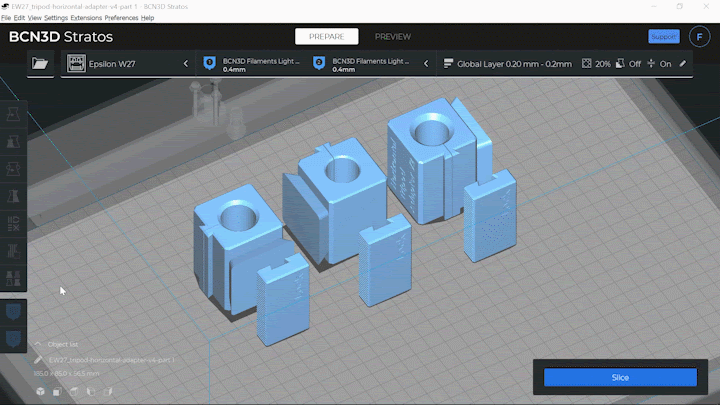Switch to 3D perspective view cube
Image resolution: width=720 pixels, height=405 pixels.
[x=40, y=391]
